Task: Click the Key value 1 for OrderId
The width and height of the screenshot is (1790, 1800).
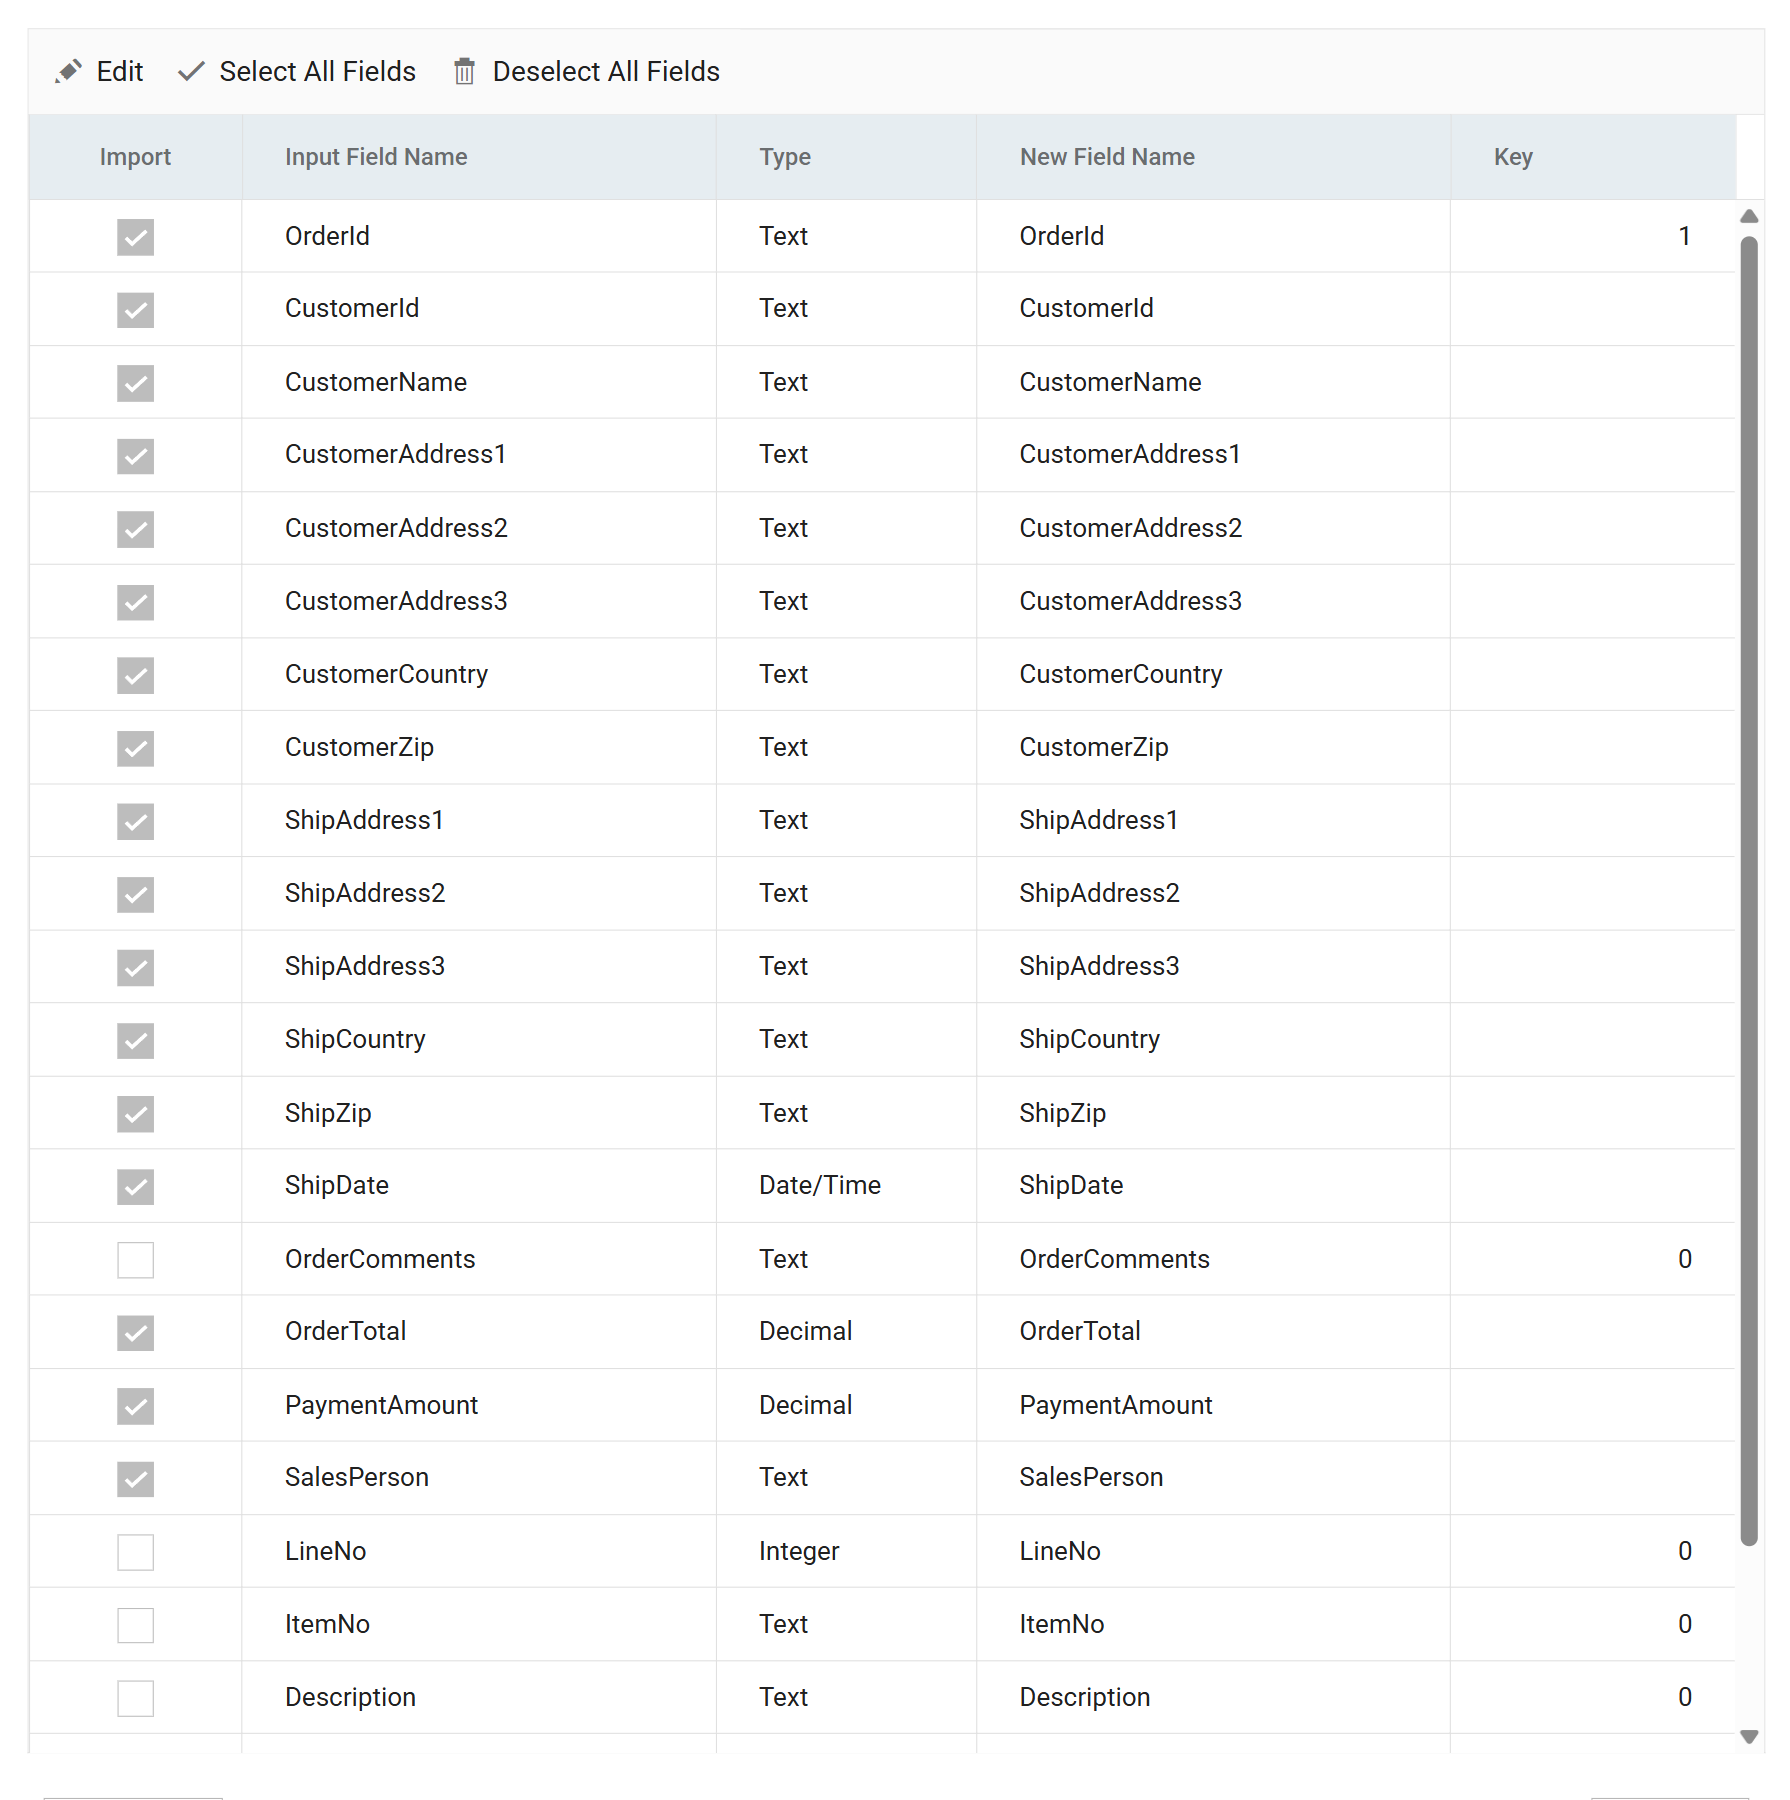Action: pos(1684,236)
